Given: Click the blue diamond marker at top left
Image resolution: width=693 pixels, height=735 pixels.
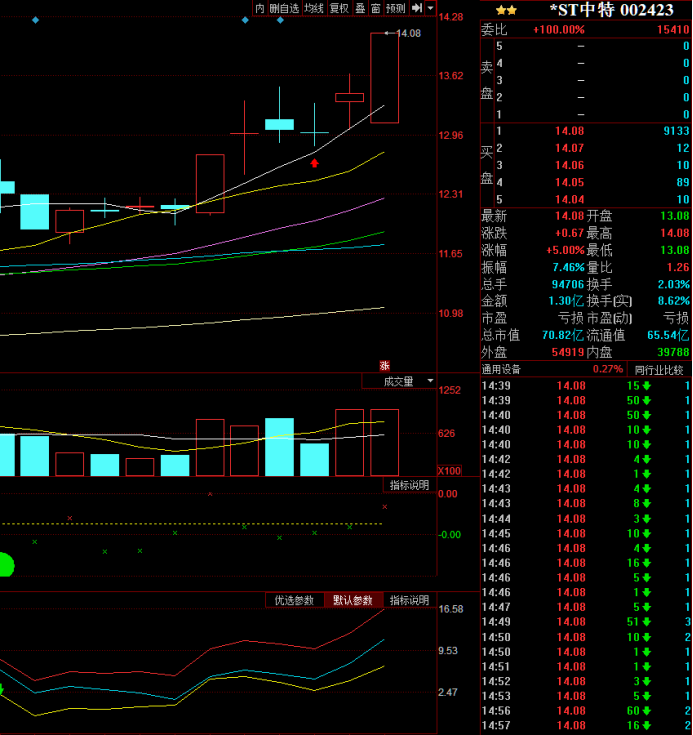Looking at the screenshot, I should pos(36,19).
